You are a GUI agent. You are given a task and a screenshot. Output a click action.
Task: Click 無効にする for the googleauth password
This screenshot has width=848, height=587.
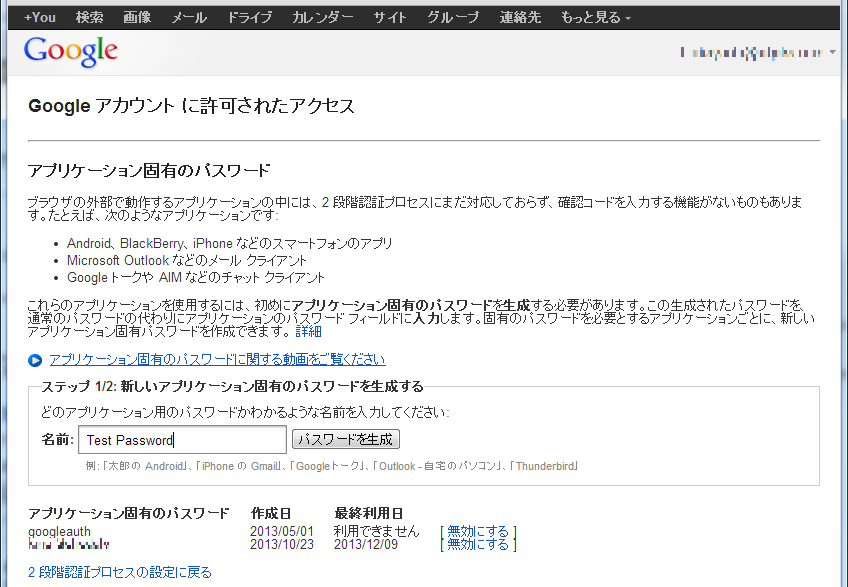pos(478,531)
